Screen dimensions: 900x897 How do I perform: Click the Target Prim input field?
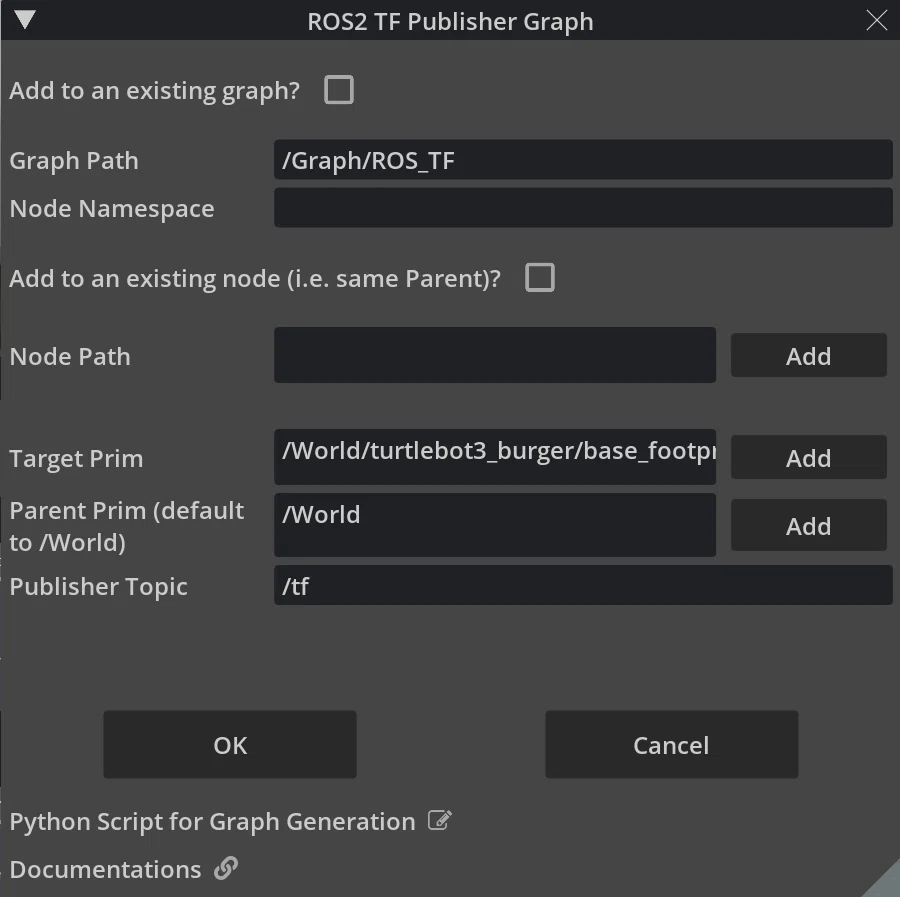[x=495, y=456]
